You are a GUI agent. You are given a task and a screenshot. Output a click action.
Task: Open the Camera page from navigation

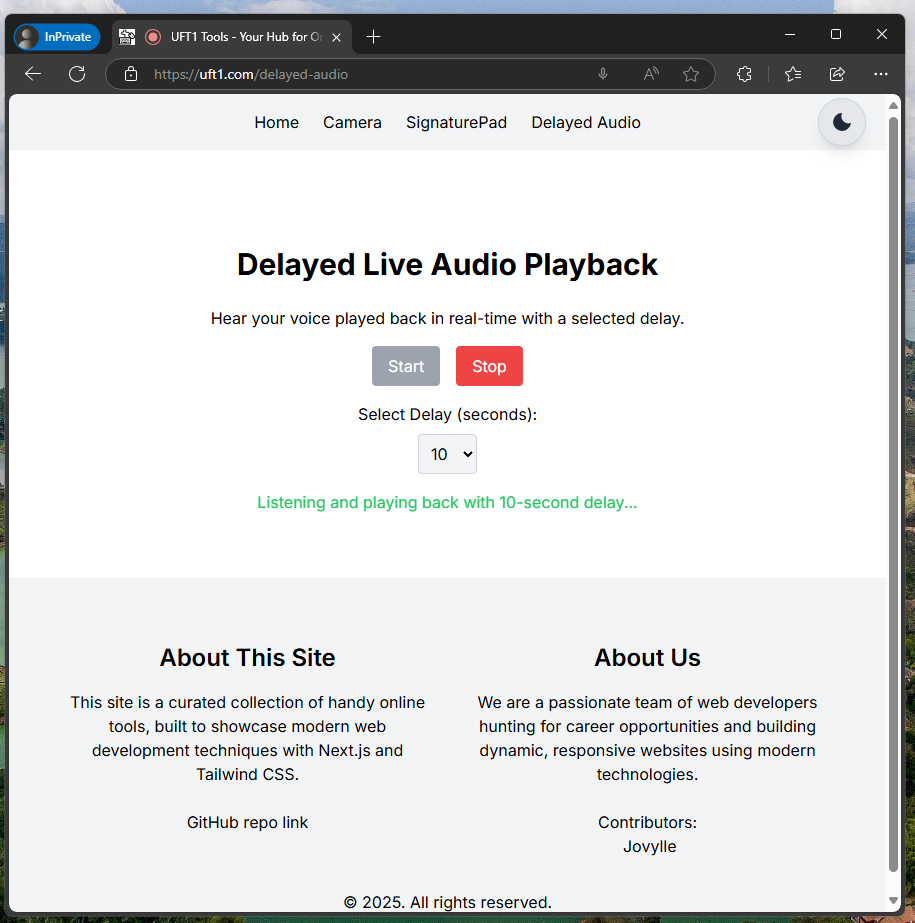(x=352, y=122)
